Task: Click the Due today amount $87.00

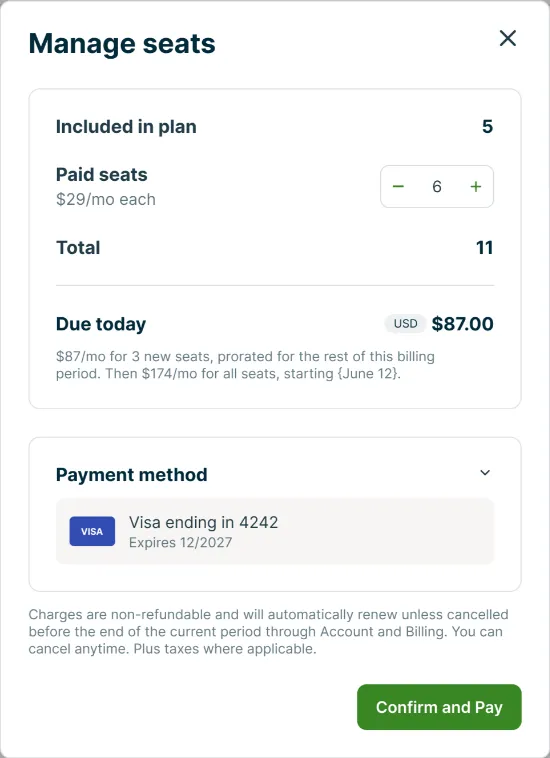Action: click(x=463, y=324)
